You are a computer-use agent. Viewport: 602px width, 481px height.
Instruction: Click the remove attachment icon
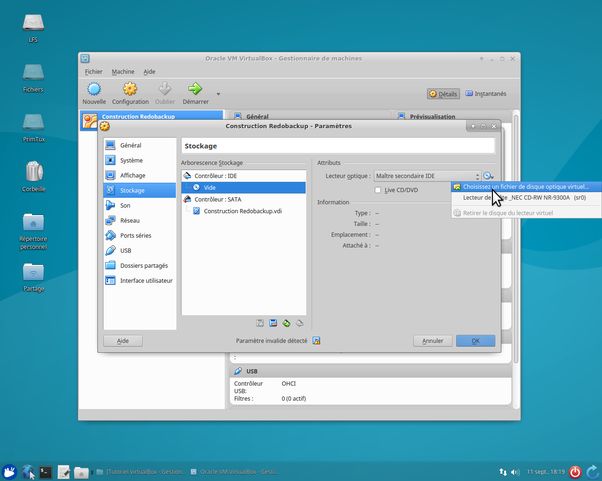(299, 323)
